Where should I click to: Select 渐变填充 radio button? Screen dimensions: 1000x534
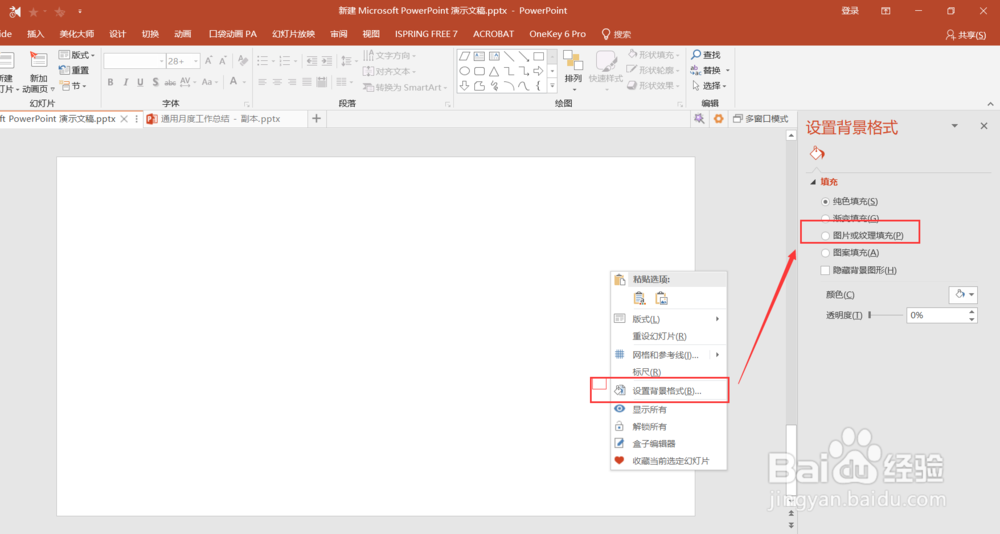tap(825, 218)
